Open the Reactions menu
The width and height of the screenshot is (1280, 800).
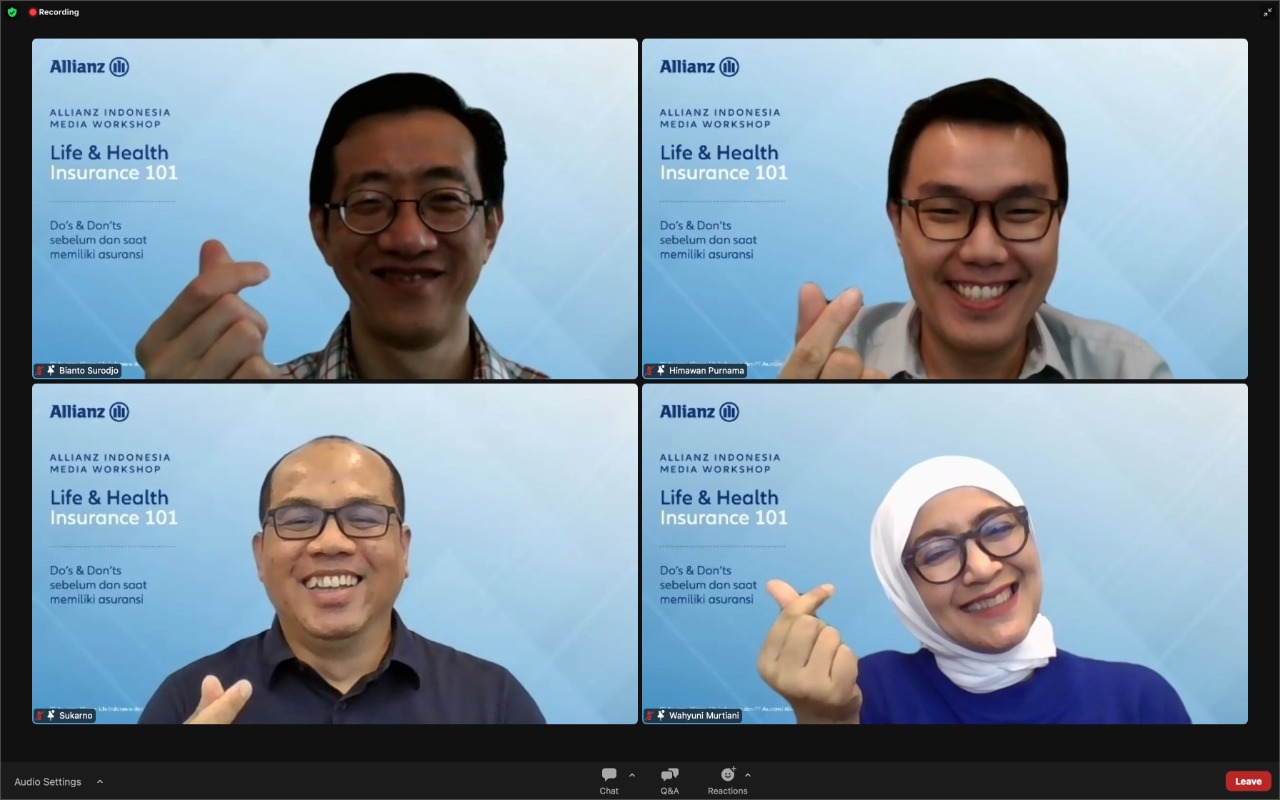tap(727, 781)
